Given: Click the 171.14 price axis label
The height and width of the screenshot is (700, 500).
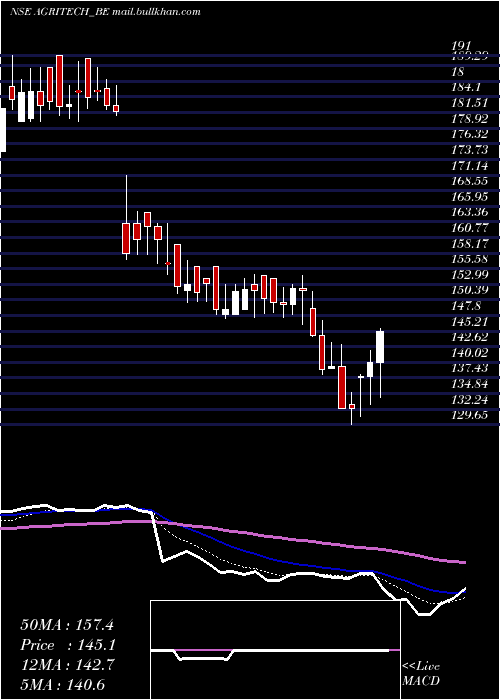Looking at the screenshot, I should [x=470, y=165].
